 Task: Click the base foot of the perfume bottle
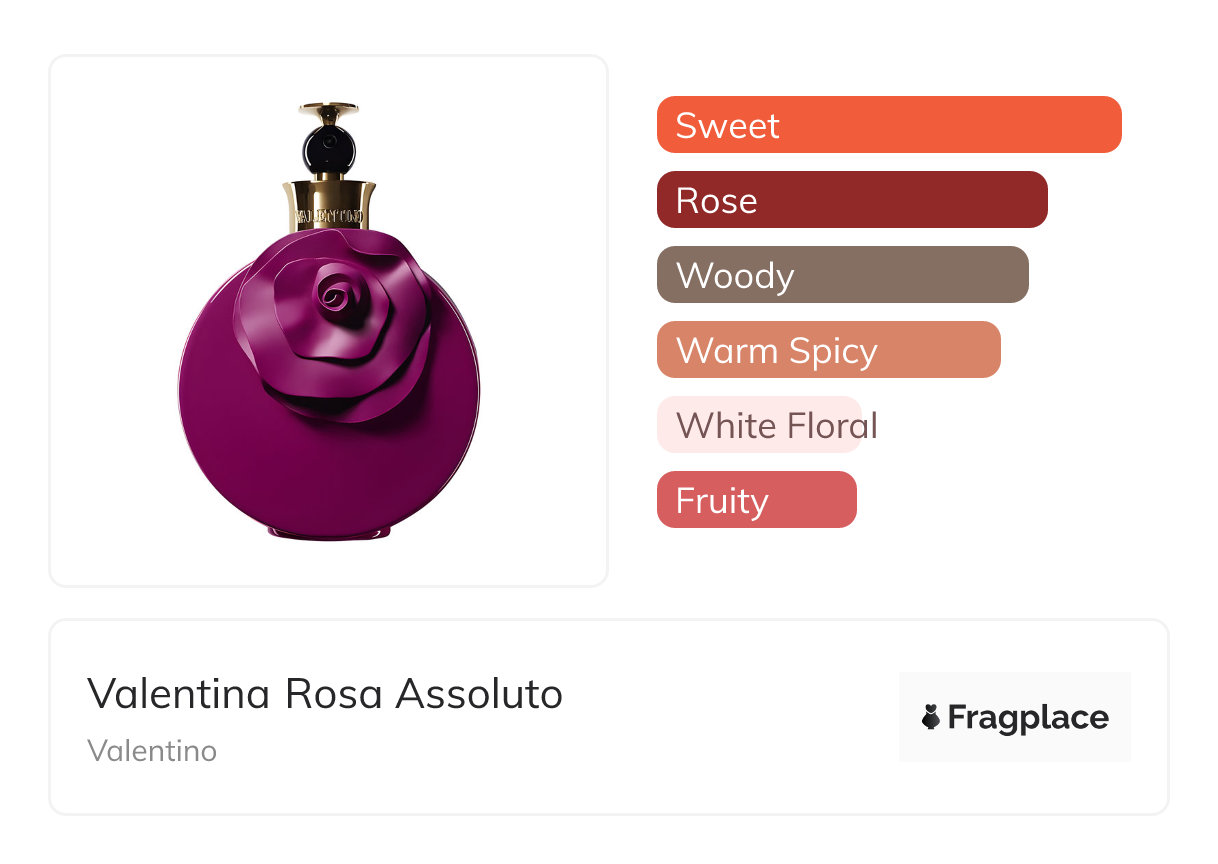point(328,535)
